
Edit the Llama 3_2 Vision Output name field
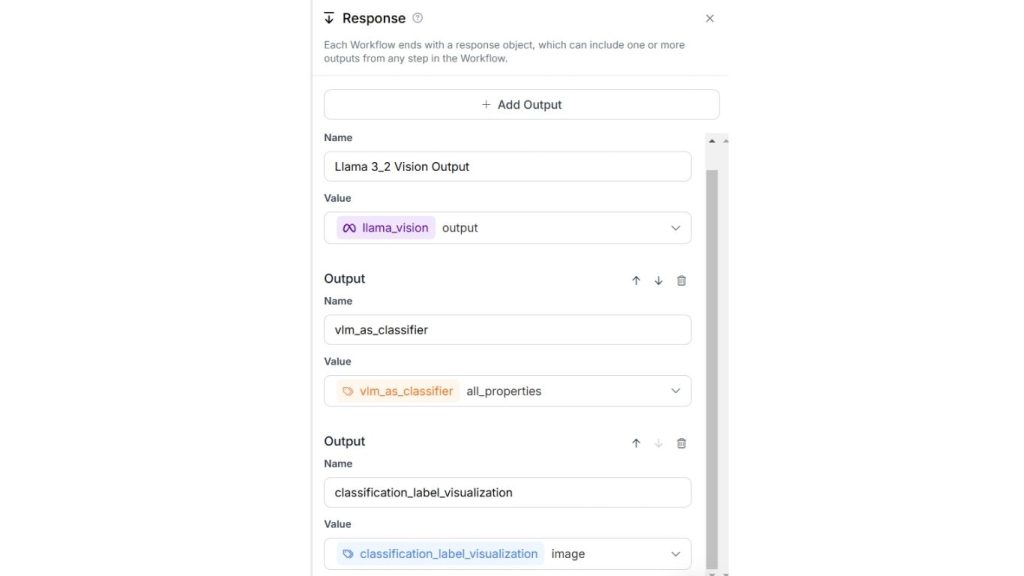click(507, 166)
